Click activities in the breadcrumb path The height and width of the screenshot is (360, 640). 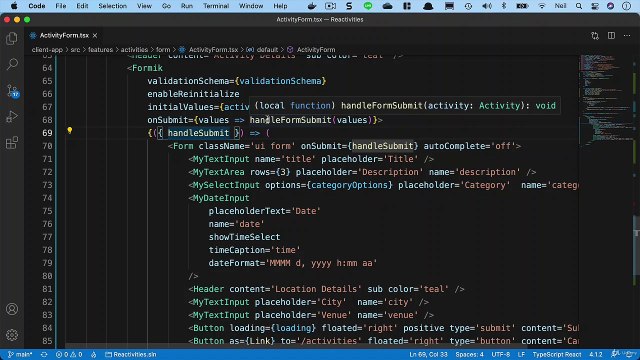134,50
